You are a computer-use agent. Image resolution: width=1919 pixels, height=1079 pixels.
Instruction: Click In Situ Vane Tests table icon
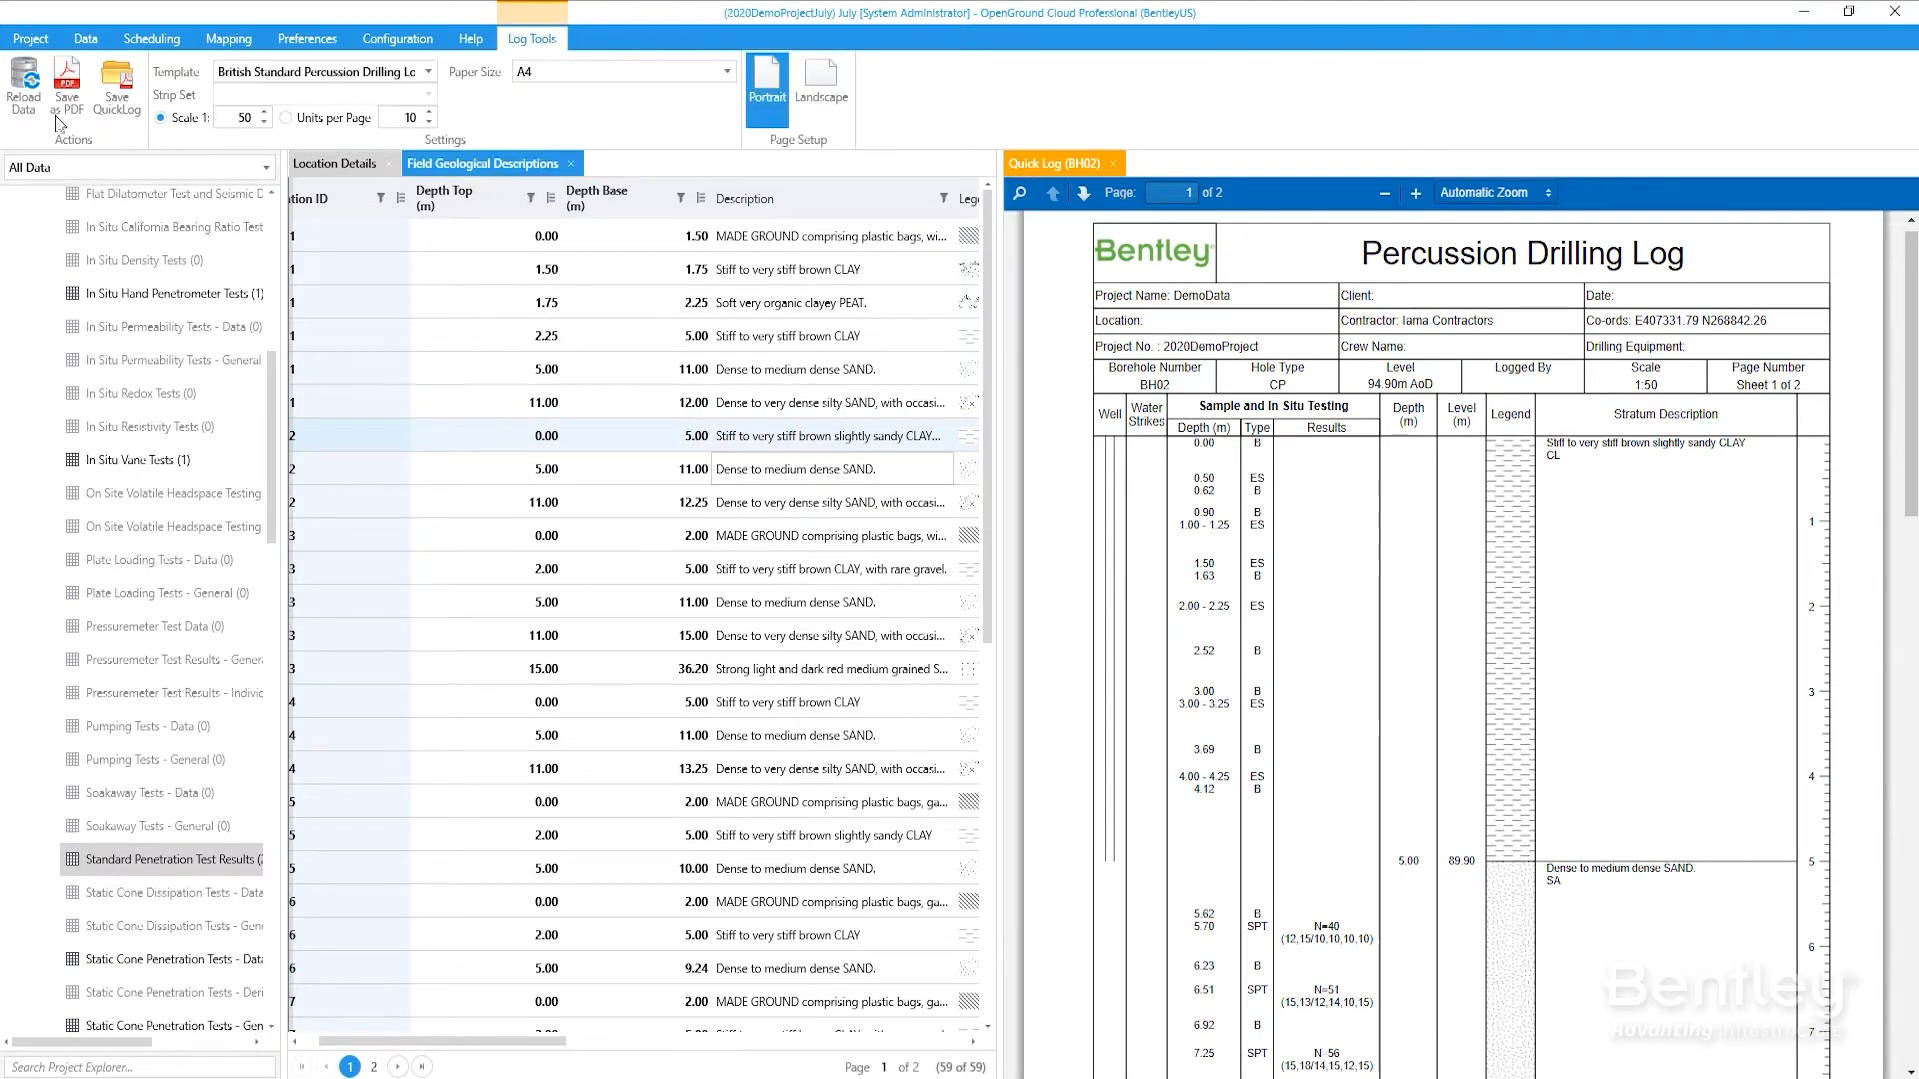pos(72,460)
